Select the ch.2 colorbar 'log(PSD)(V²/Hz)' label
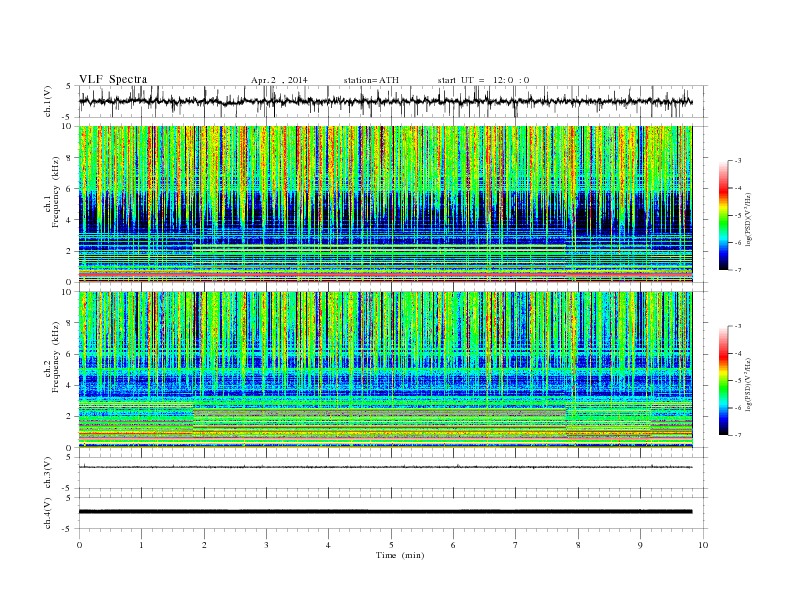The height and width of the screenshot is (612, 792). (x=749, y=384)
